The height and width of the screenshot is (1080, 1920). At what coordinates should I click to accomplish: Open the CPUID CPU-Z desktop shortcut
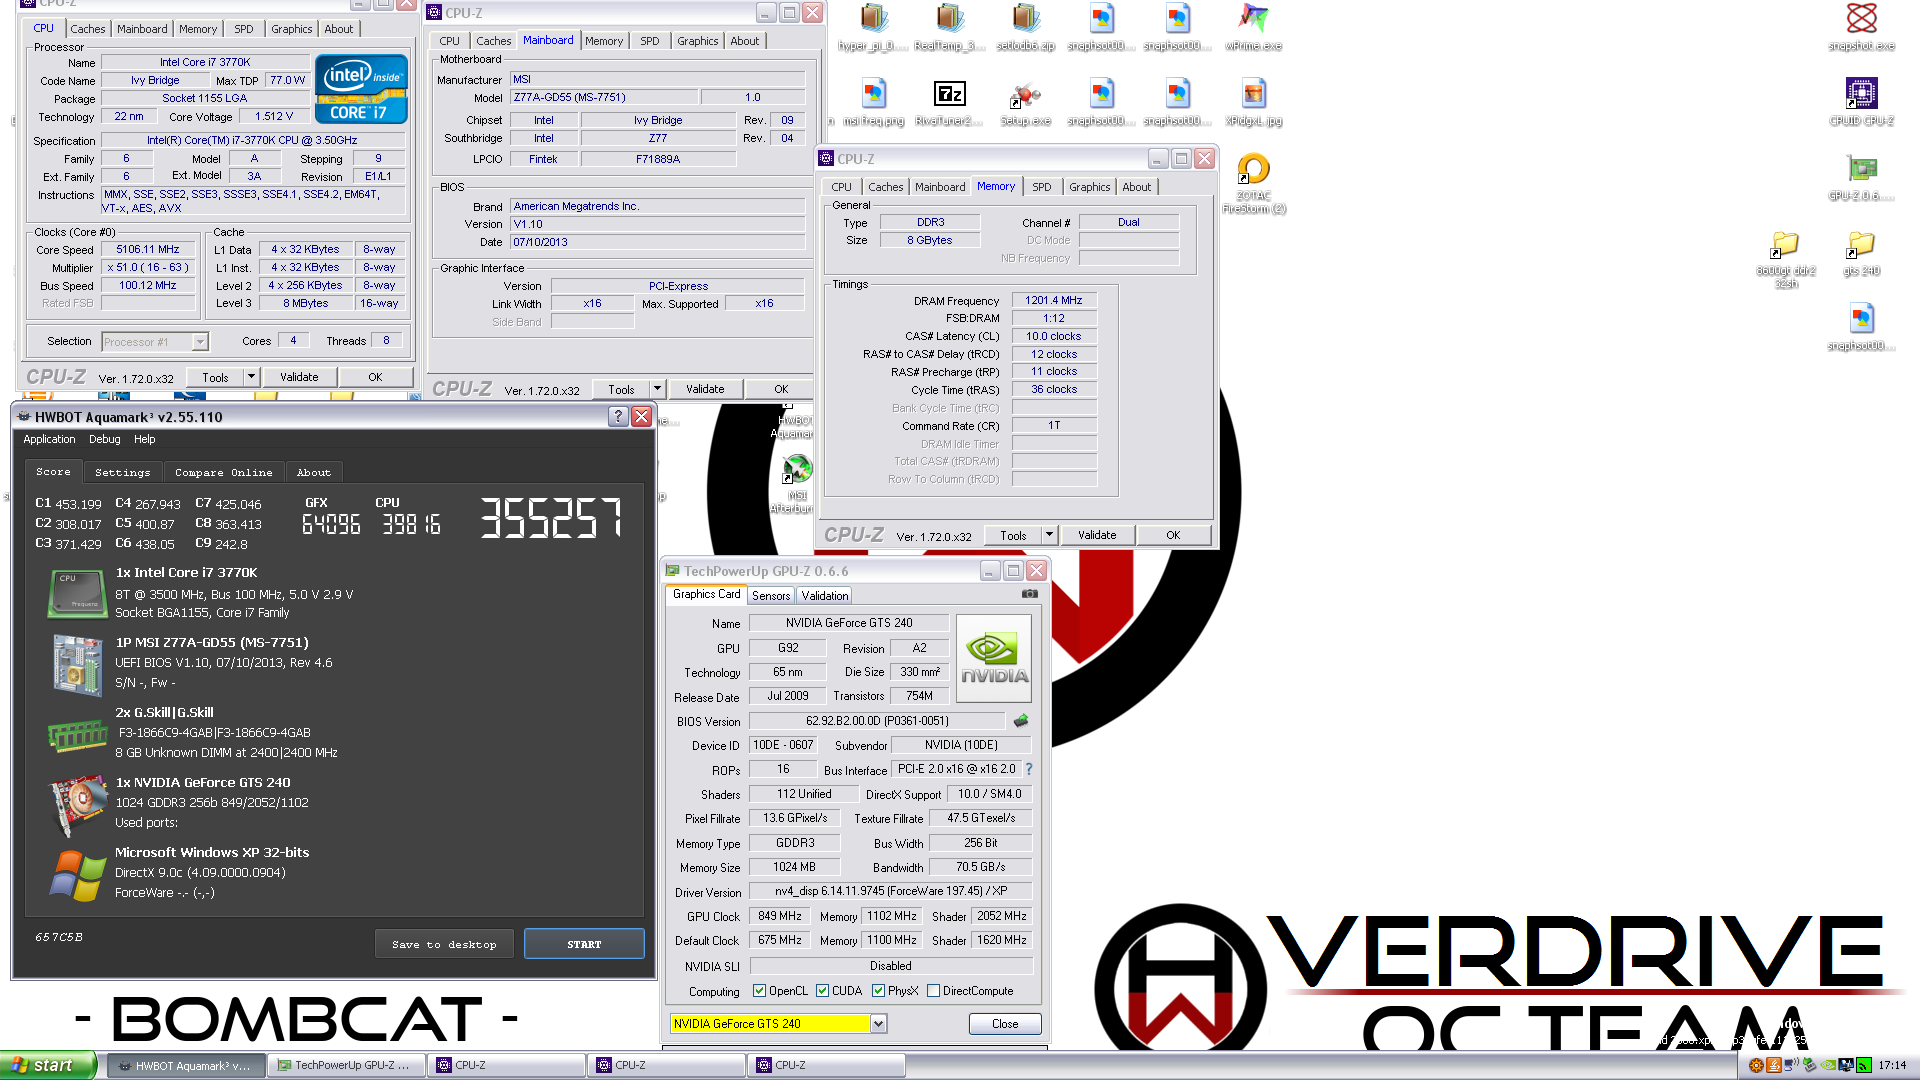pos(1861,103)
